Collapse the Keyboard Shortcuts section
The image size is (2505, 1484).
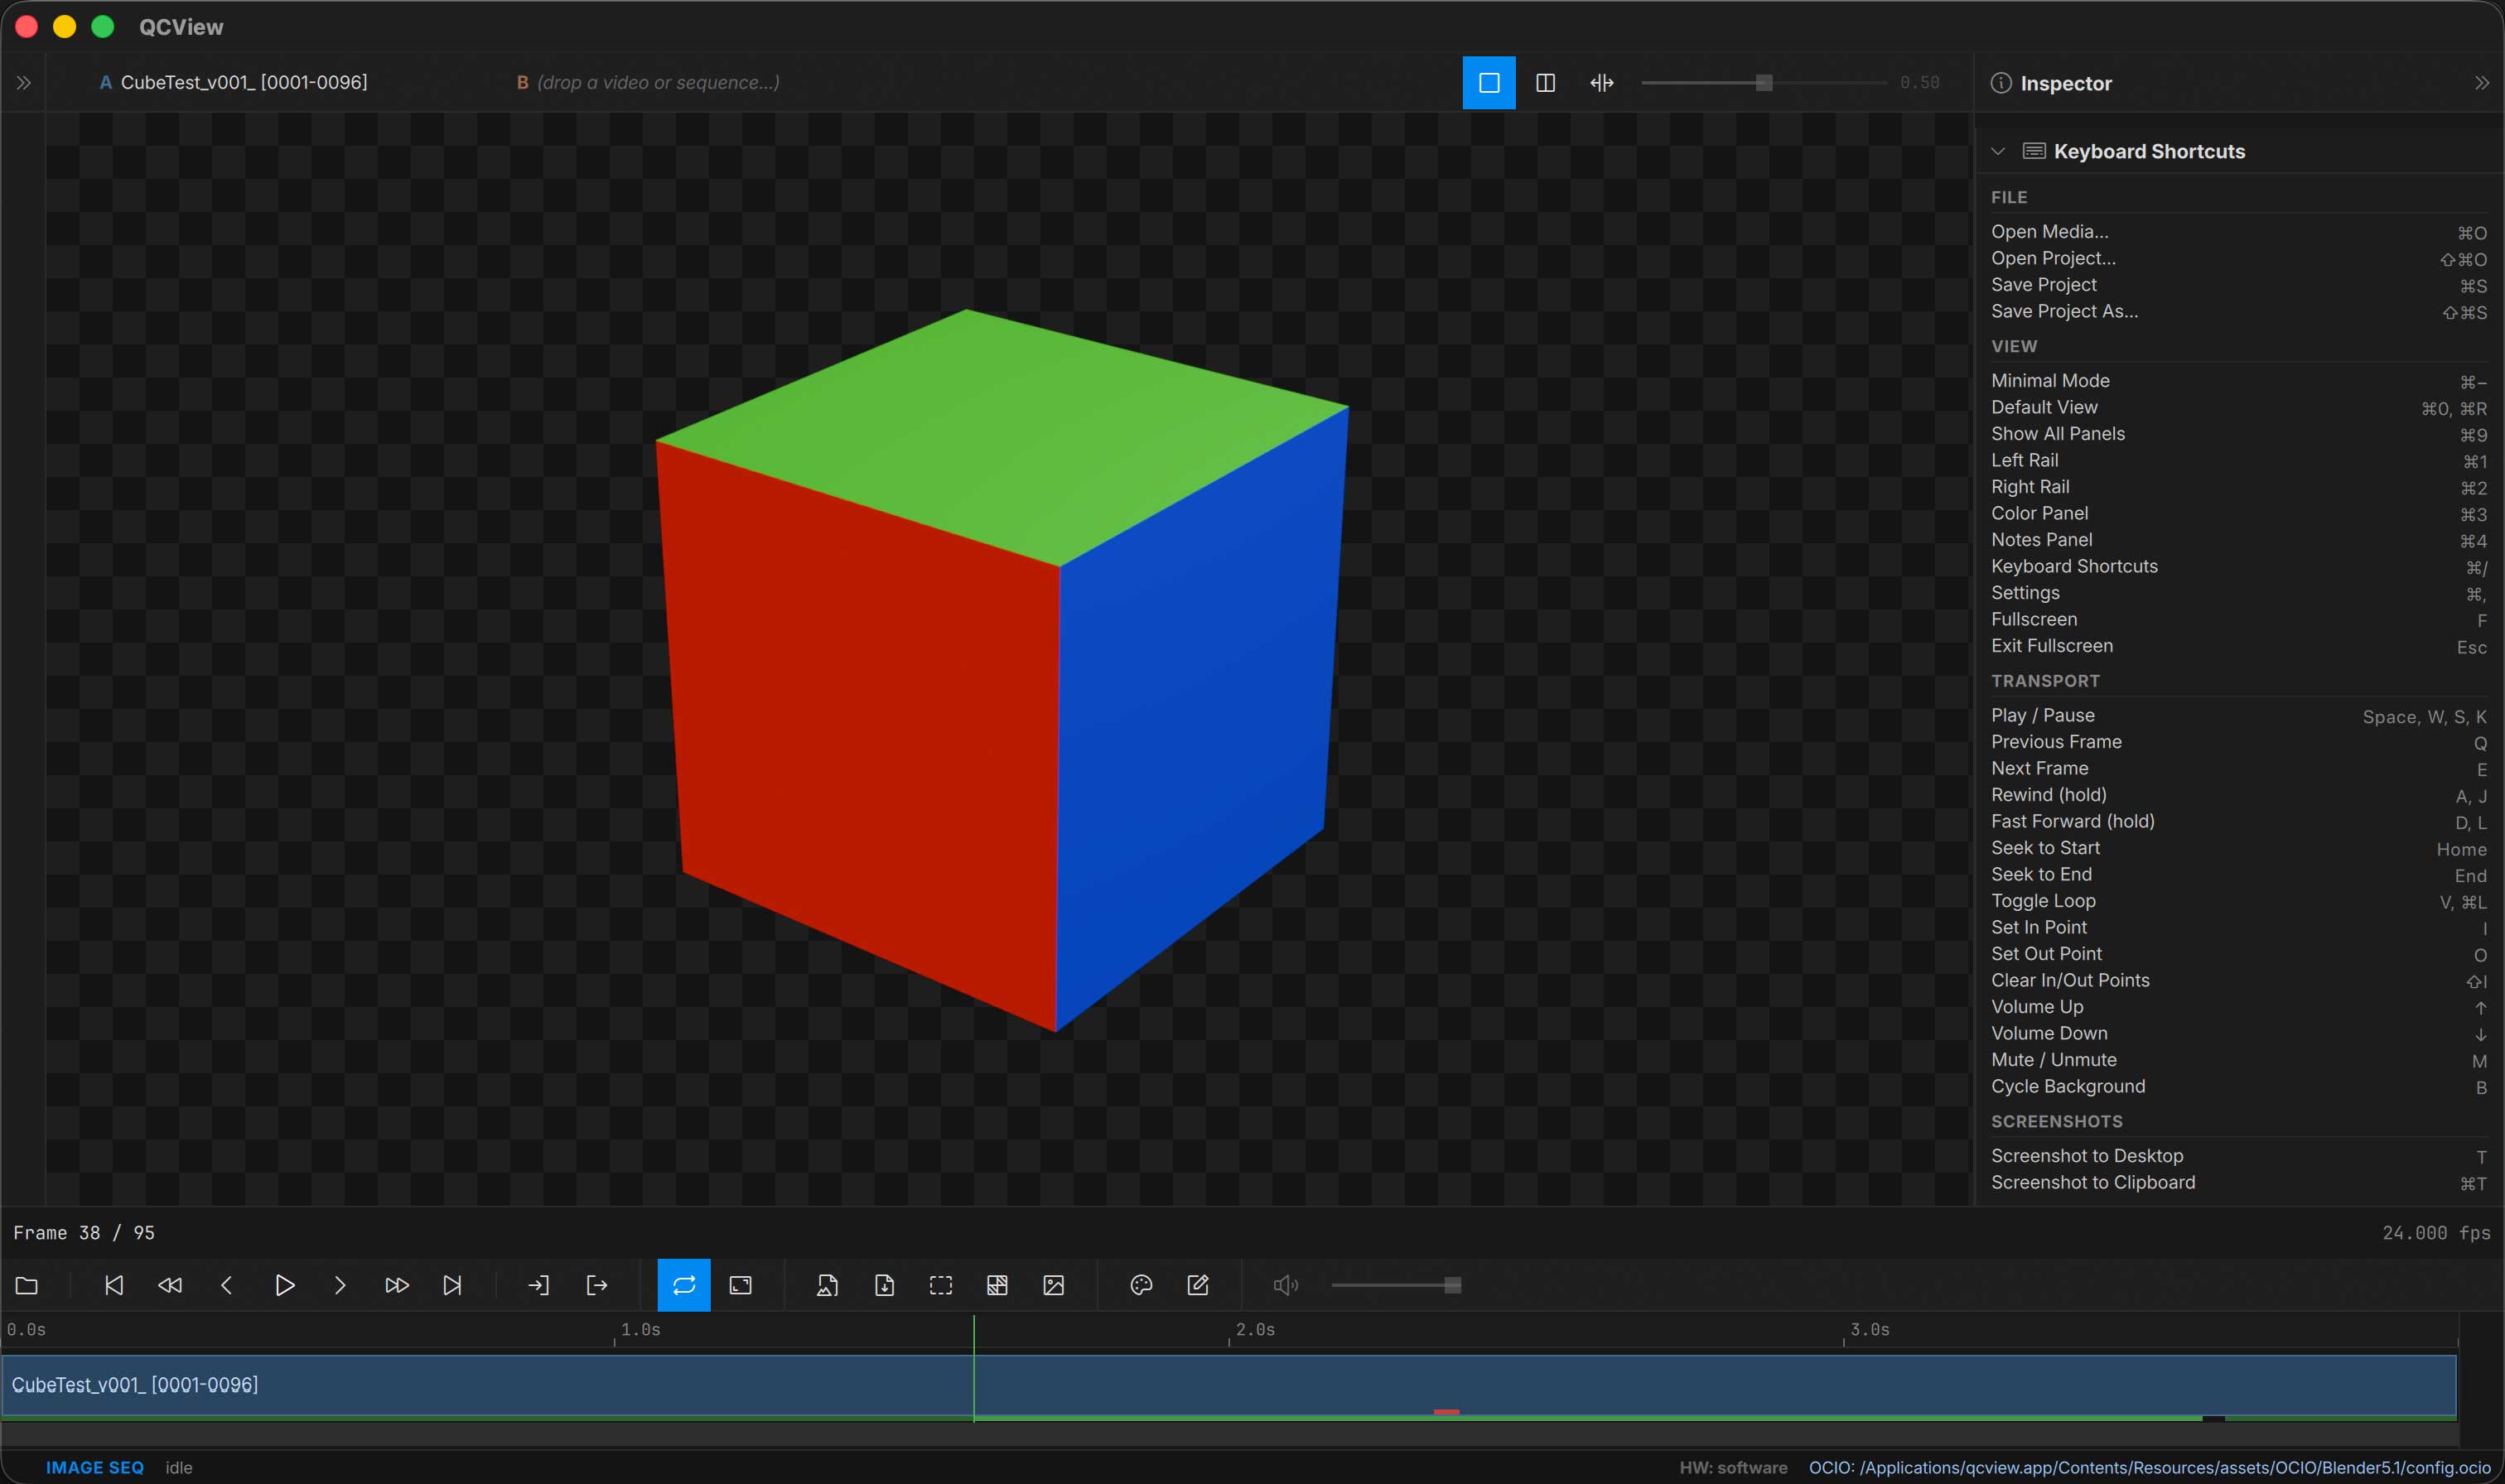point(1998,151)
